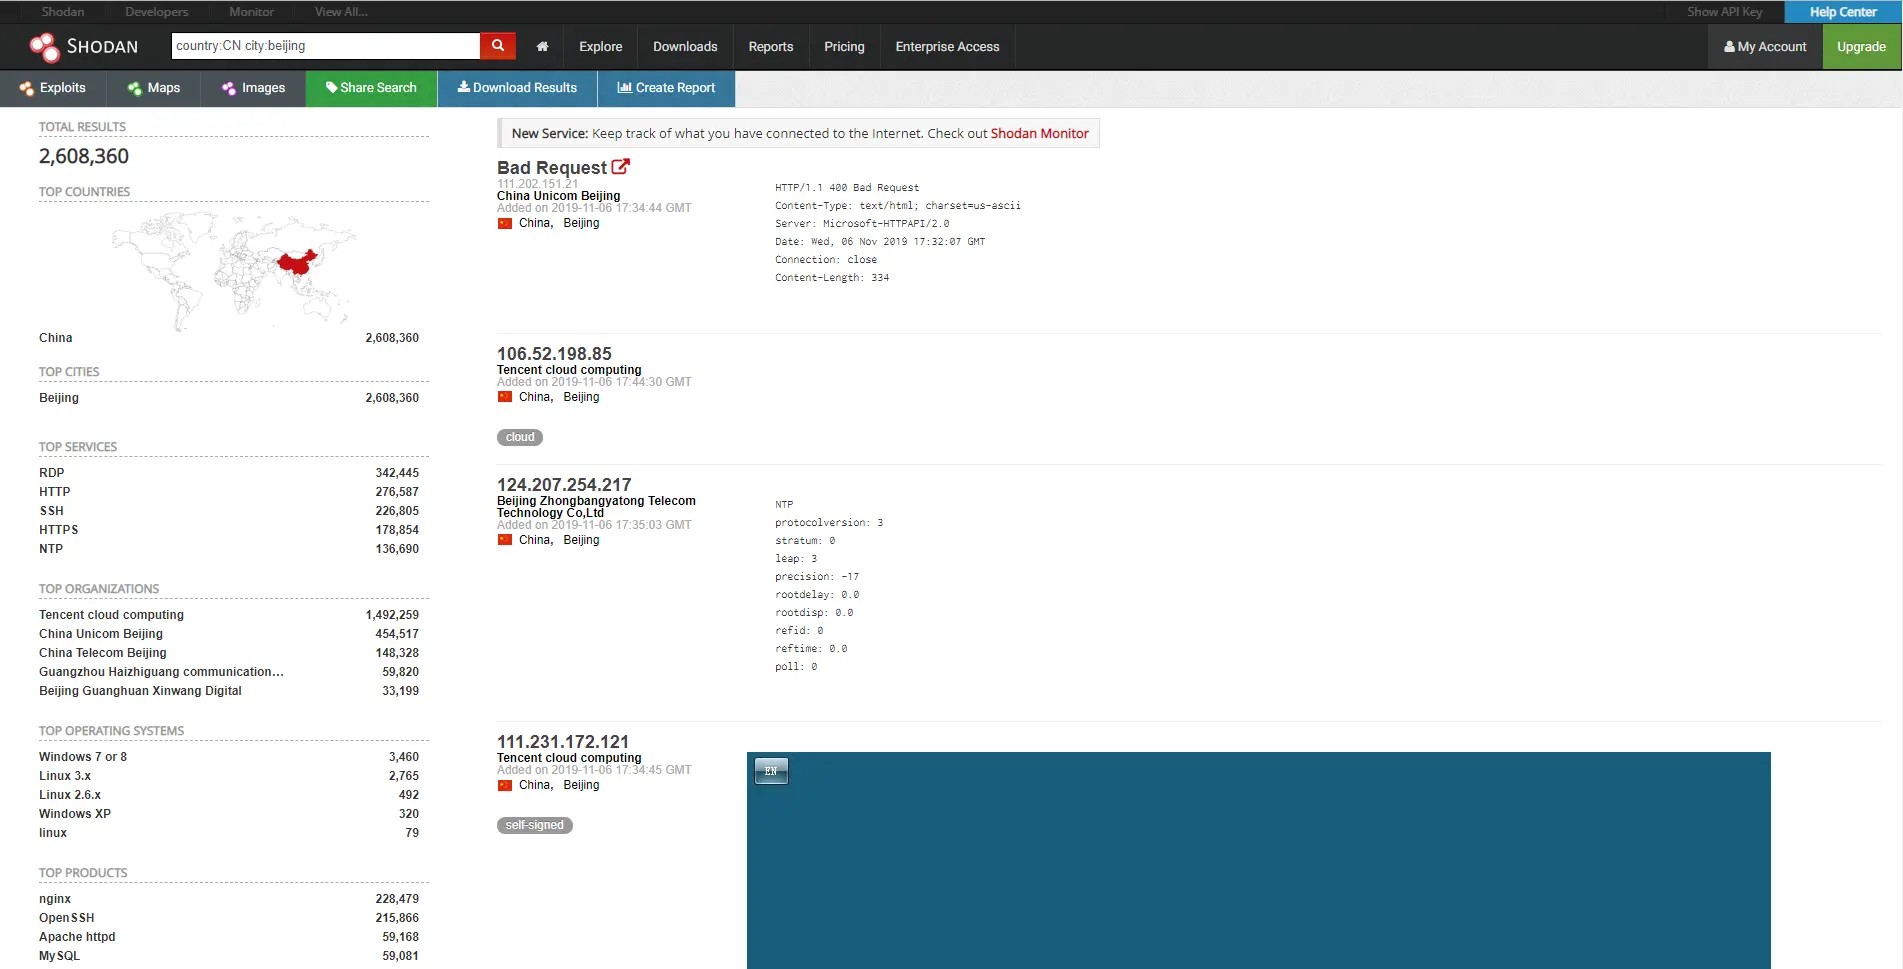The image size is (1903, 969).
Task: Open the Reports menu item
Action: point(770,47)
